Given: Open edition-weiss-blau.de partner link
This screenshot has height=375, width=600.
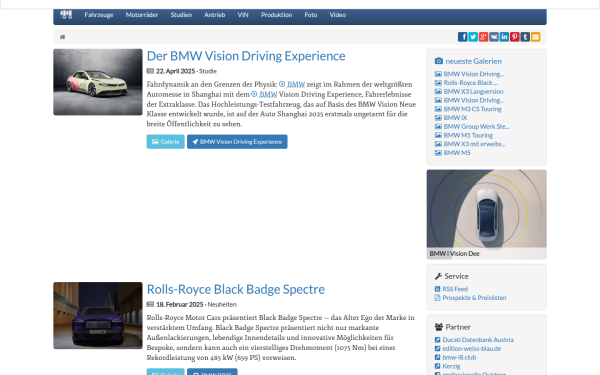Looking at the screenshot, I should pos(471,349).
